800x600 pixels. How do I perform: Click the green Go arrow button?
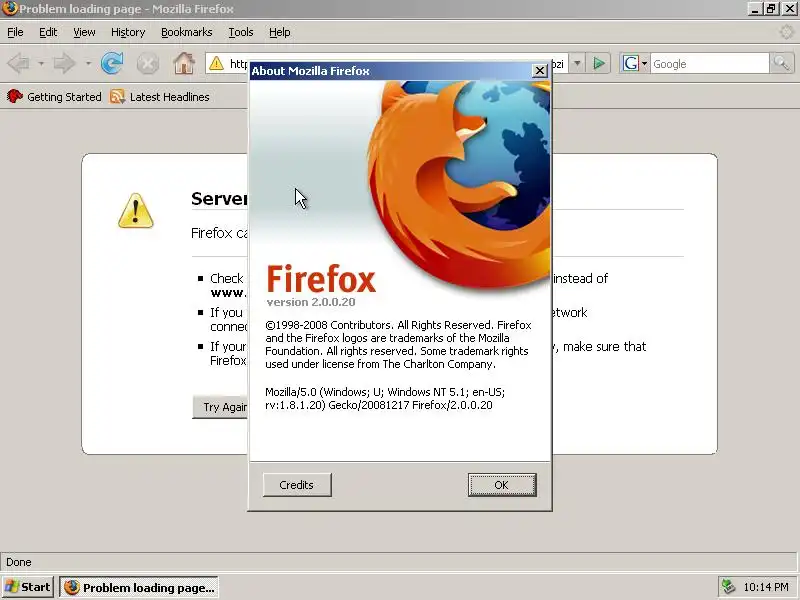(x=598, y=64)
